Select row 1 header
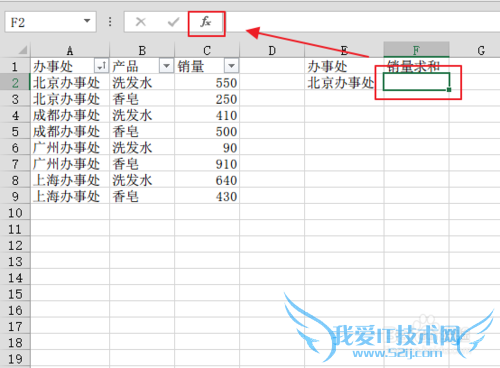 (15, 66)
